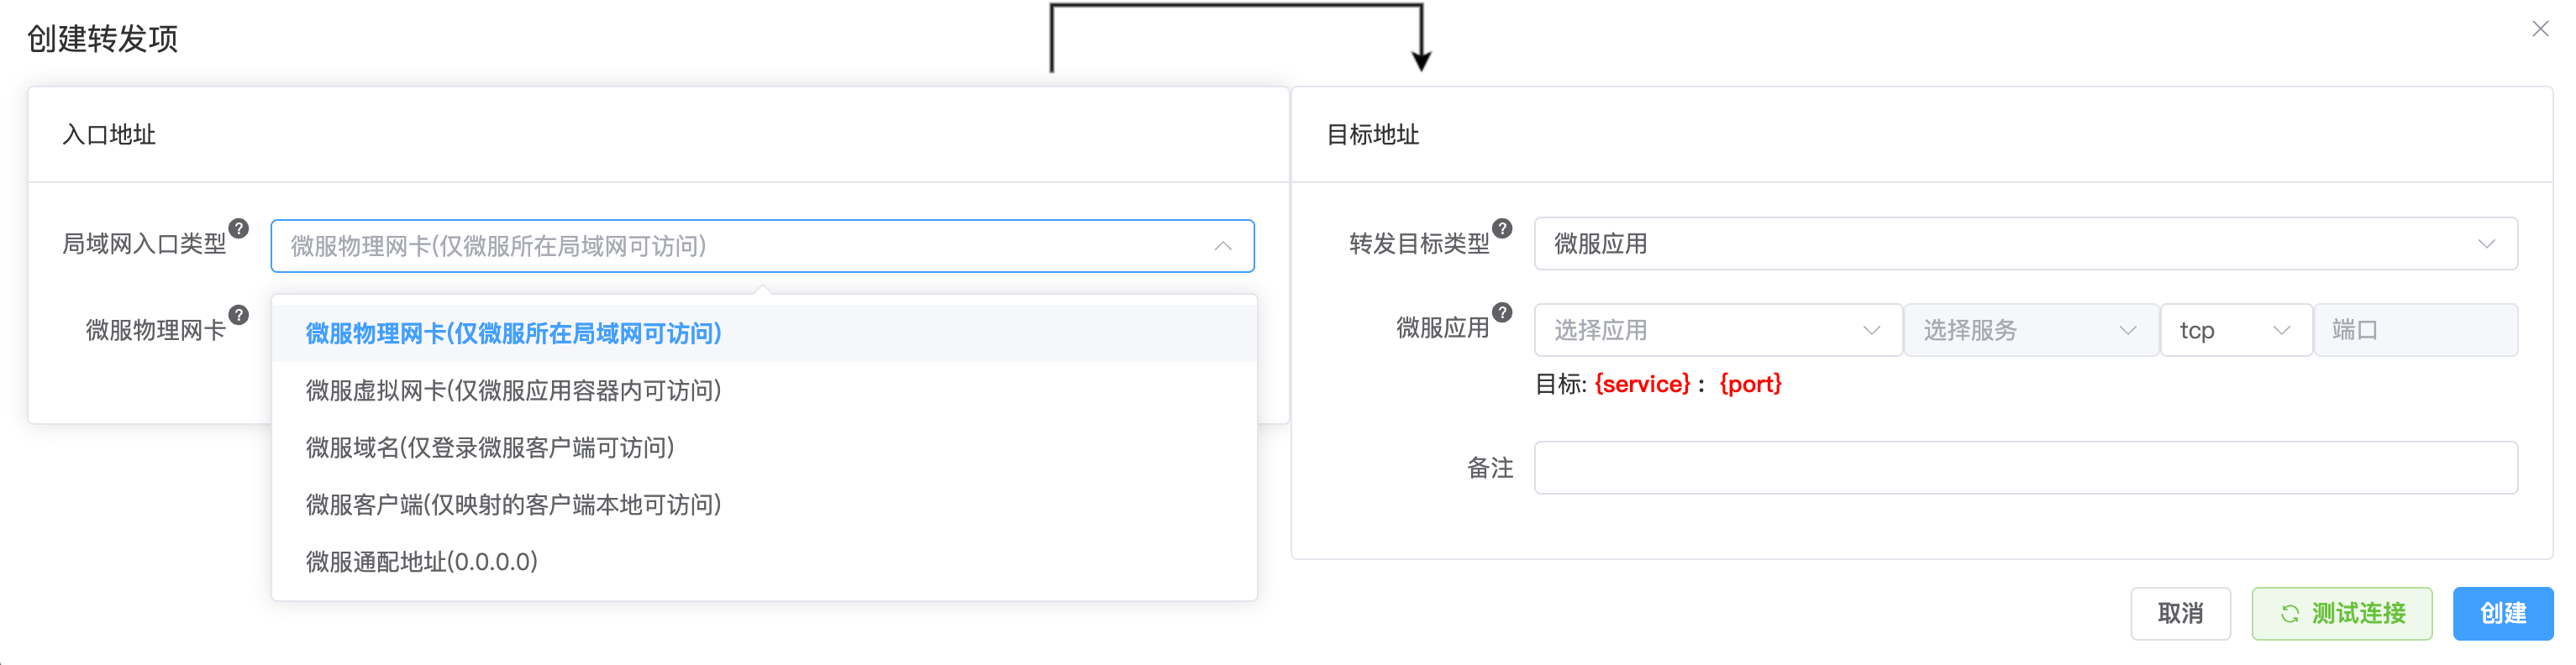Click the 测试连接 button
Viewport: 2576px width, 665px height.
pyautogui.click(x=2341, y=613)
